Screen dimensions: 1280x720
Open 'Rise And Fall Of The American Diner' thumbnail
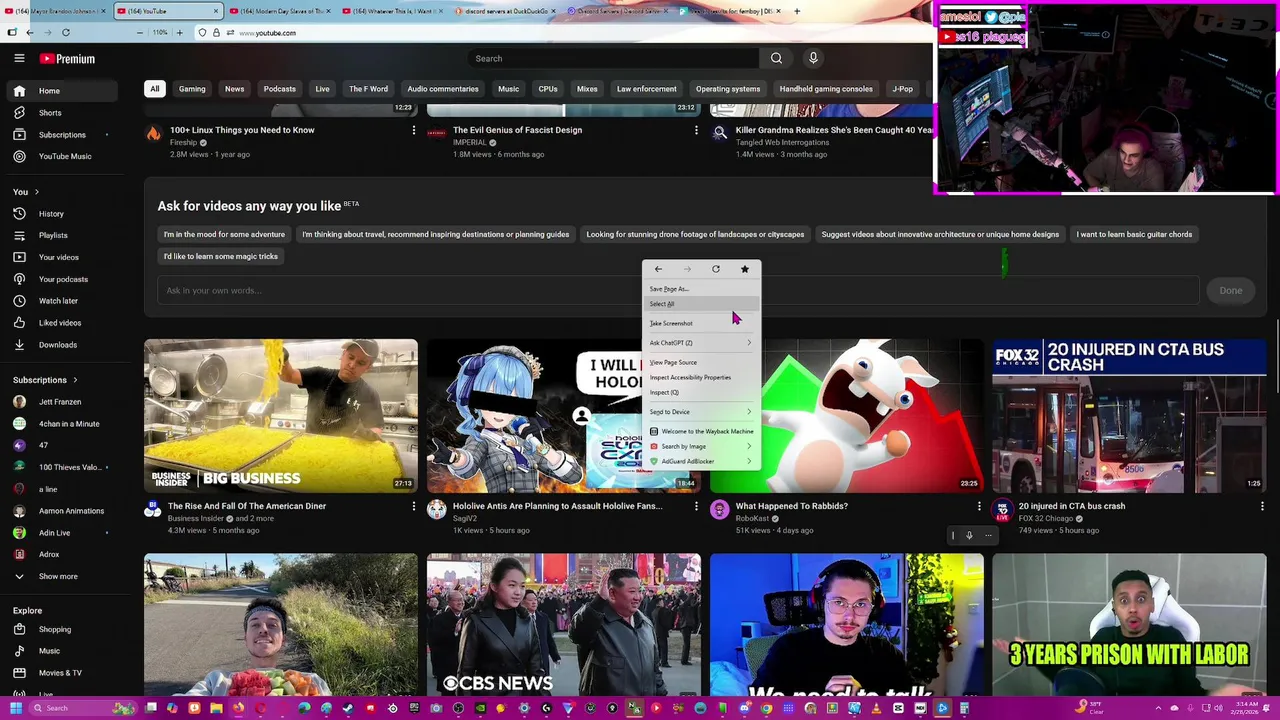(281, 415)
